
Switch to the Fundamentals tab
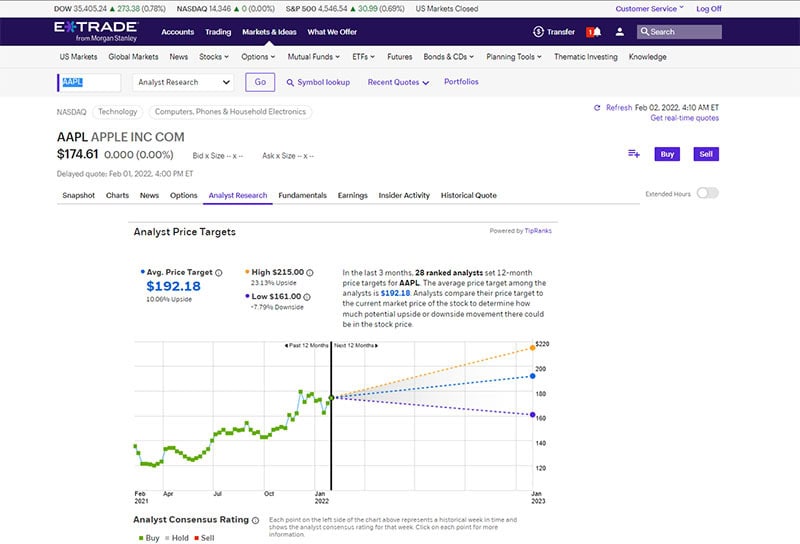tap(302, 196)
